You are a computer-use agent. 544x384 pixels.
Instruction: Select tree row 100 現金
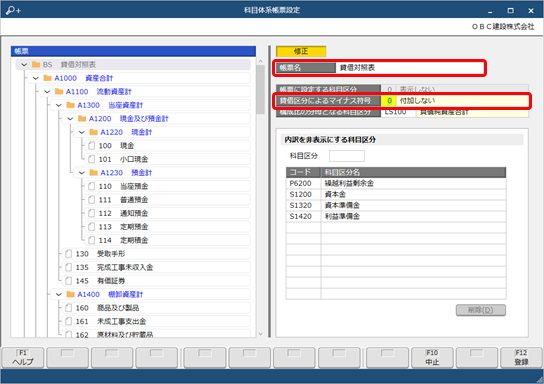[168, 146]
